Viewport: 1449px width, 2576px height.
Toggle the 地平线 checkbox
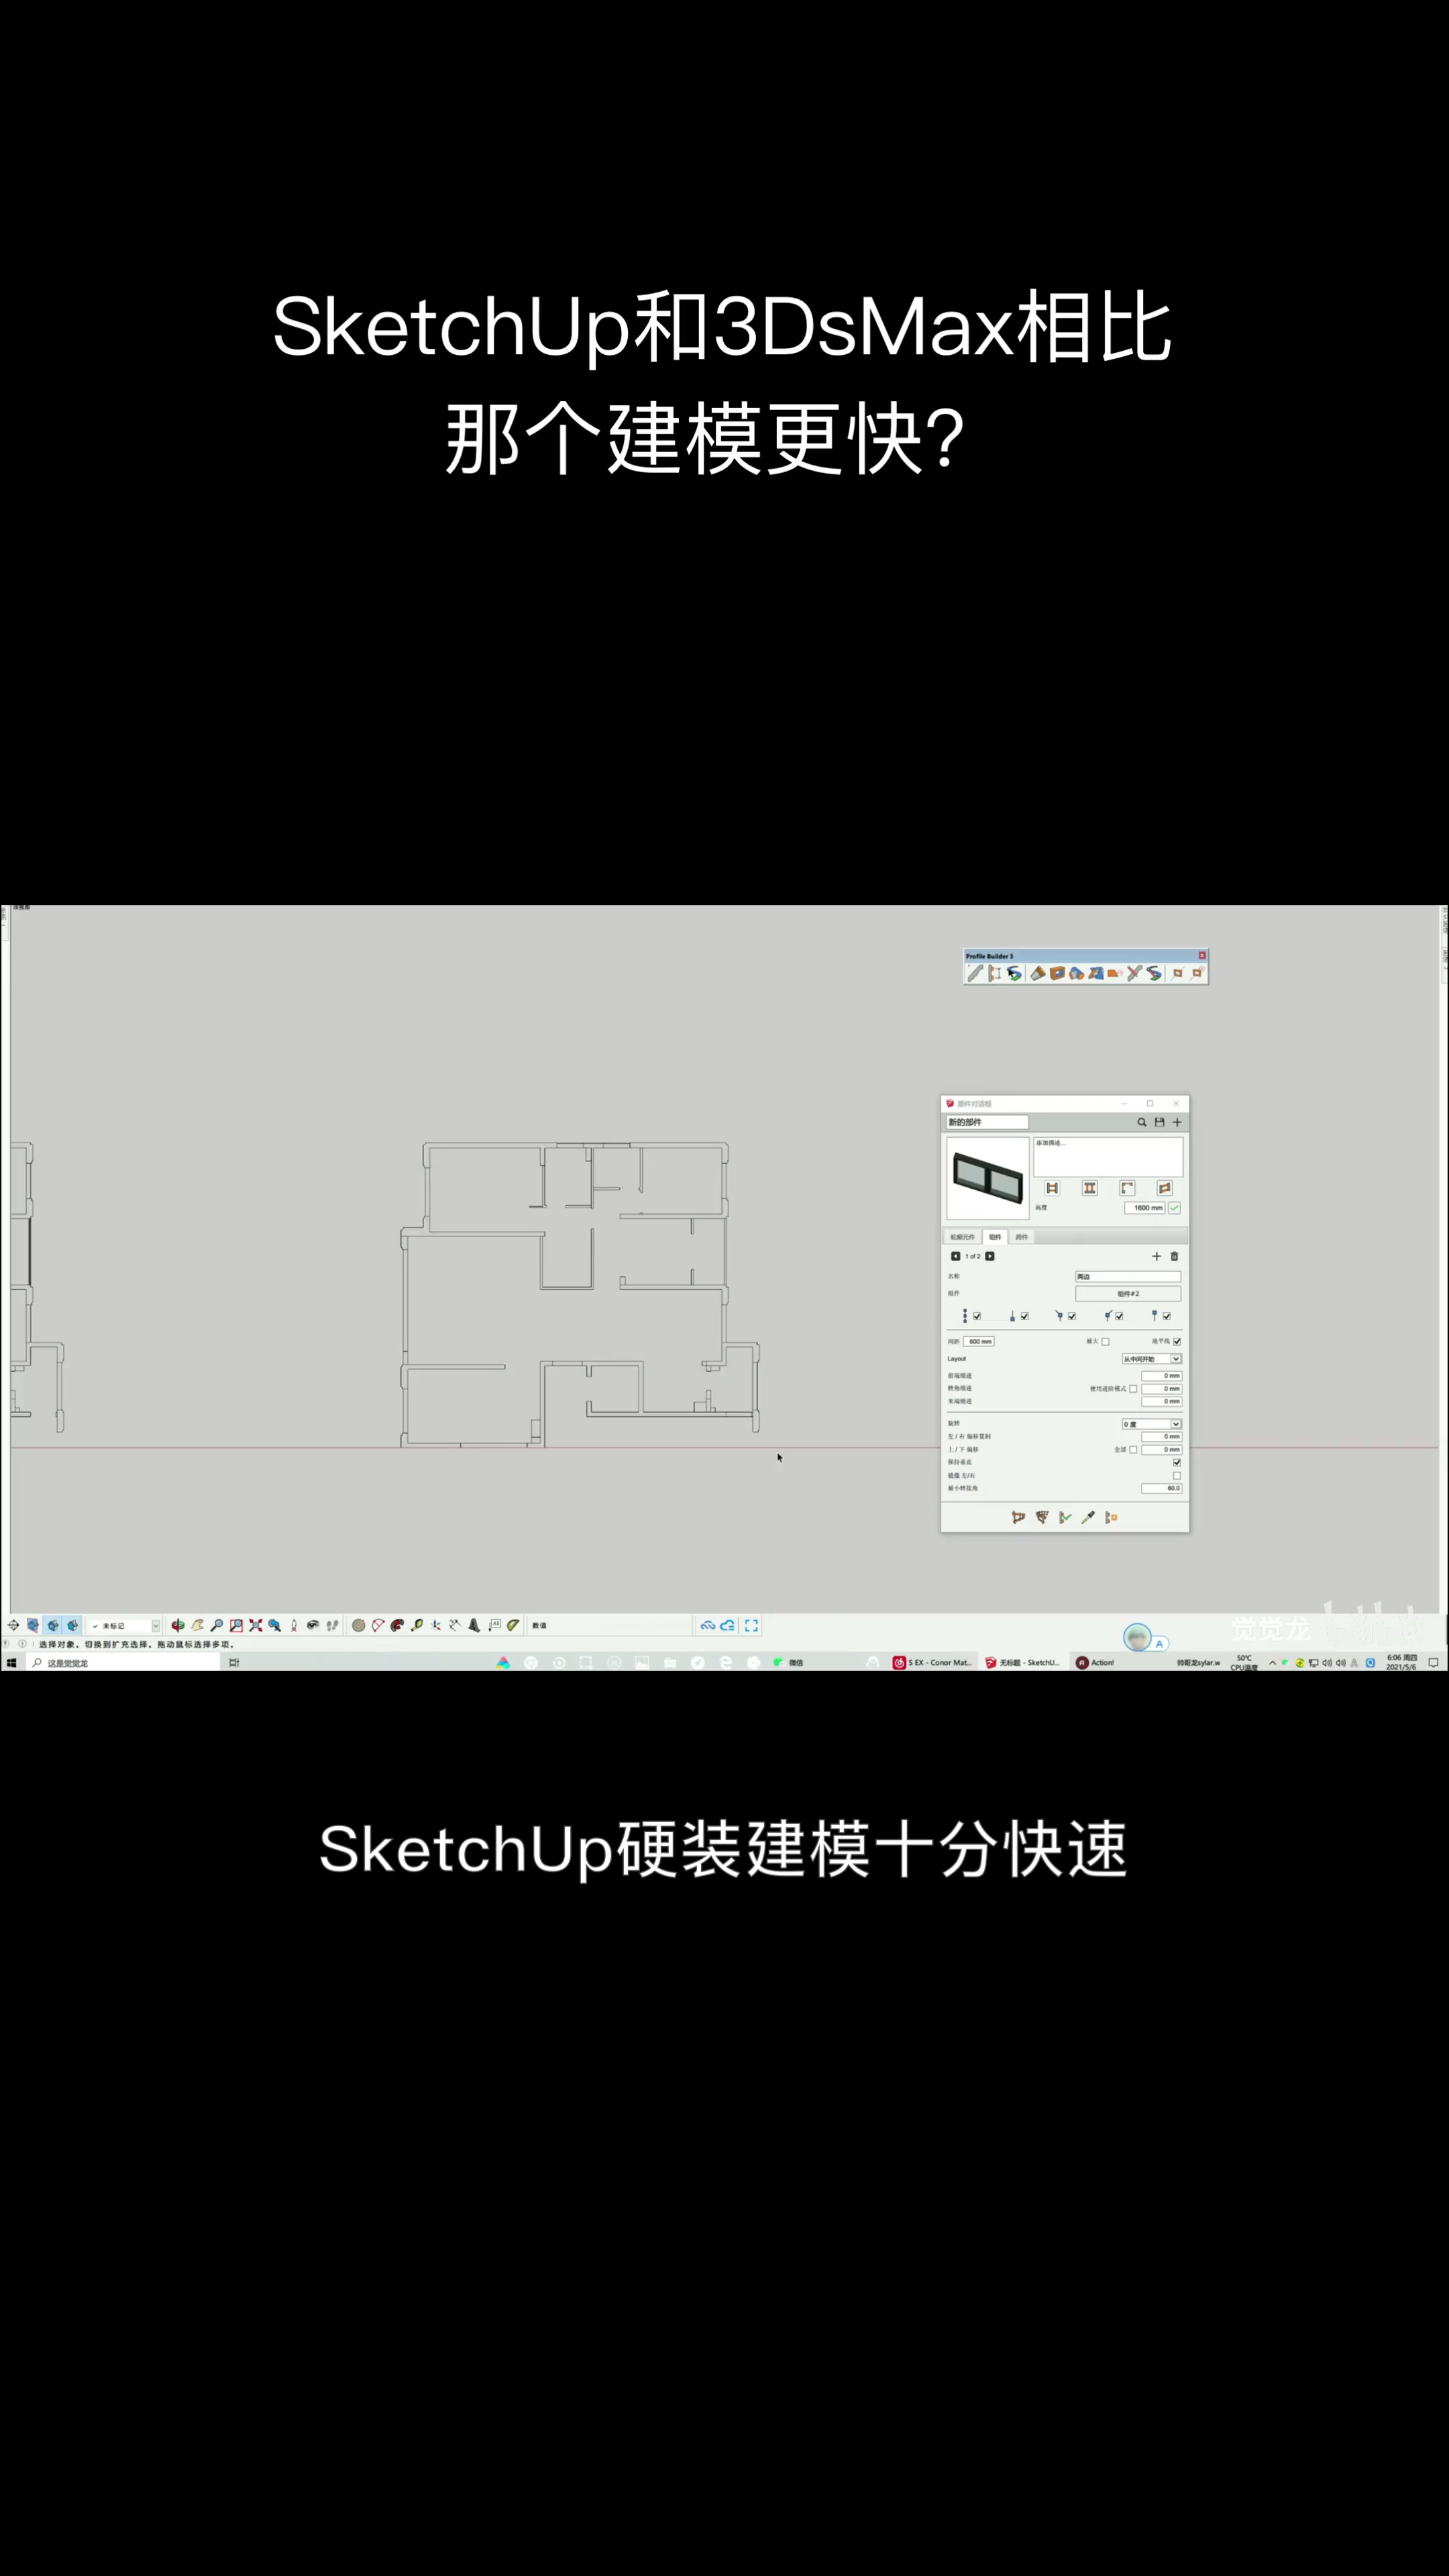click(1177, 1342)
